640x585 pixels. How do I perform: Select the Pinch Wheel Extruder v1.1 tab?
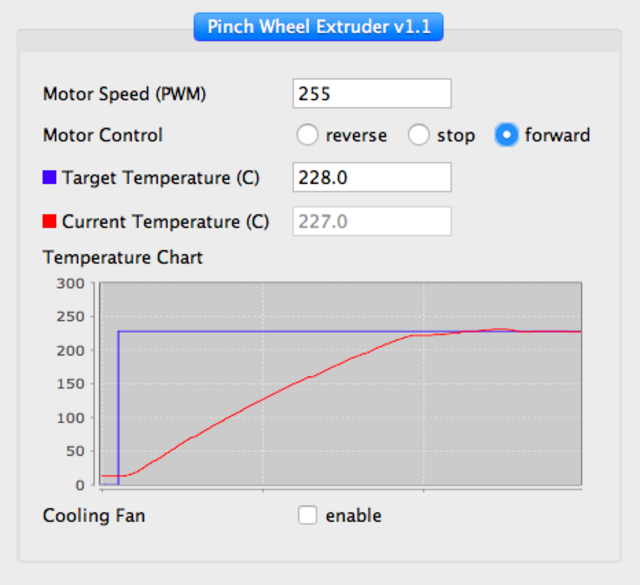click(x=318, y=27)
